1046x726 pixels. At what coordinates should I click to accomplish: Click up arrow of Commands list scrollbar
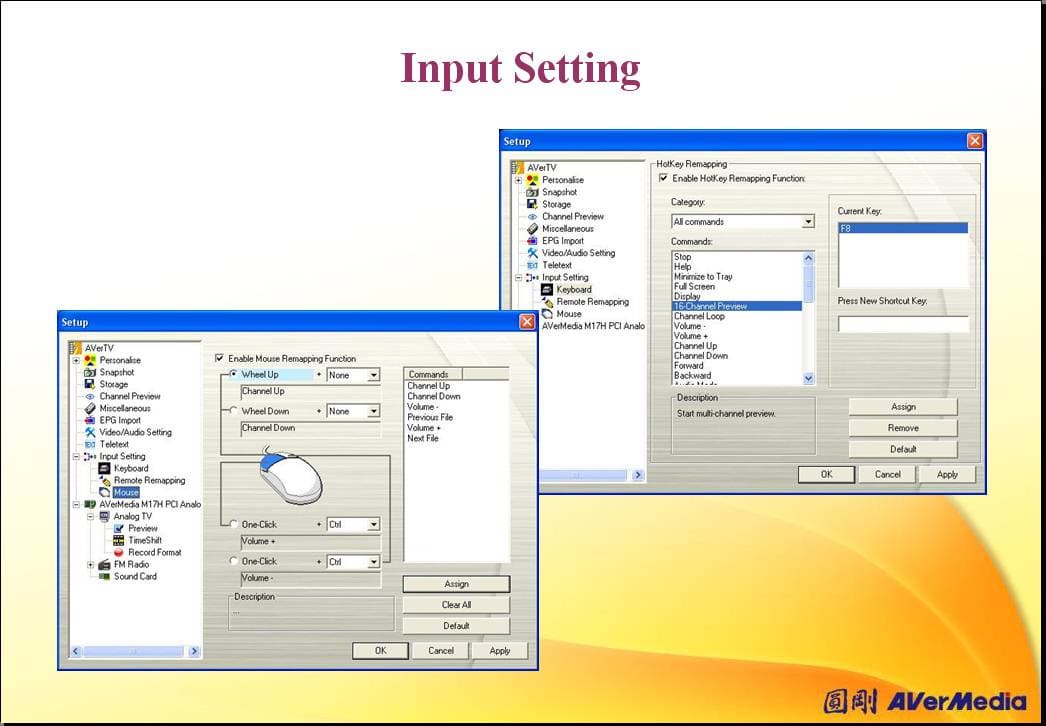pyautogui.click(x=809, y=258)
